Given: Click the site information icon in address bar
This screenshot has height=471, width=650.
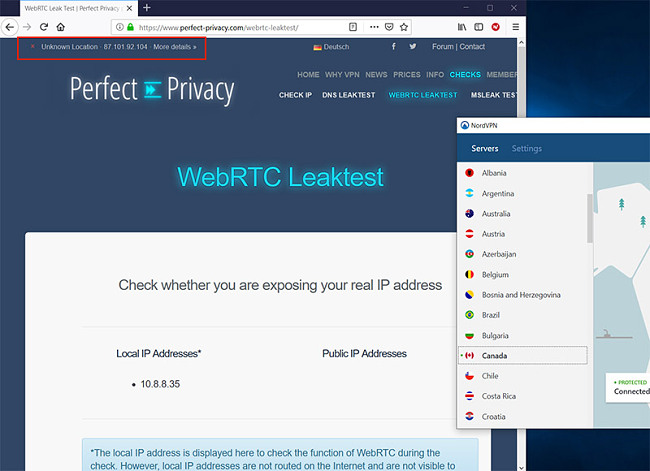Looking at the screenshot, I should pyautogui.click(x=120, y=27).
